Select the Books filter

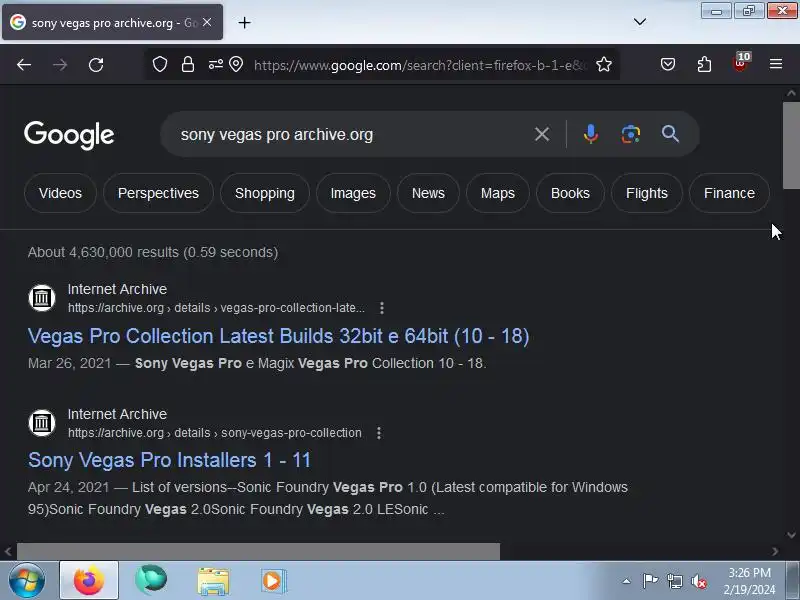(x=570, y=193)
